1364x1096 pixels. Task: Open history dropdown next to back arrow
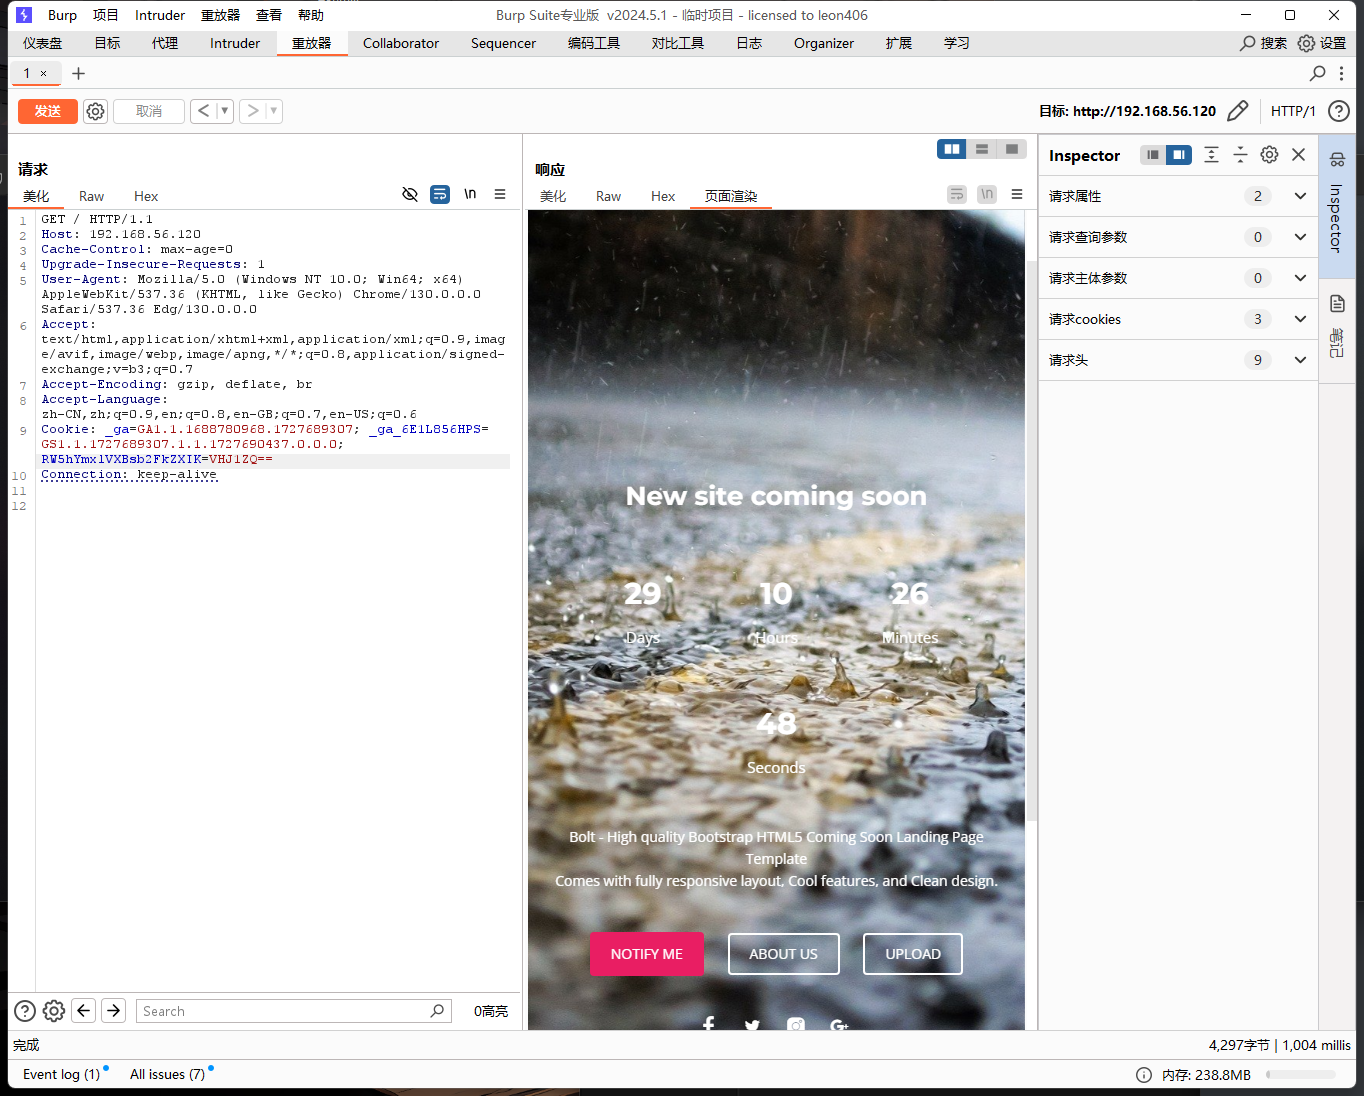(225, 111)
